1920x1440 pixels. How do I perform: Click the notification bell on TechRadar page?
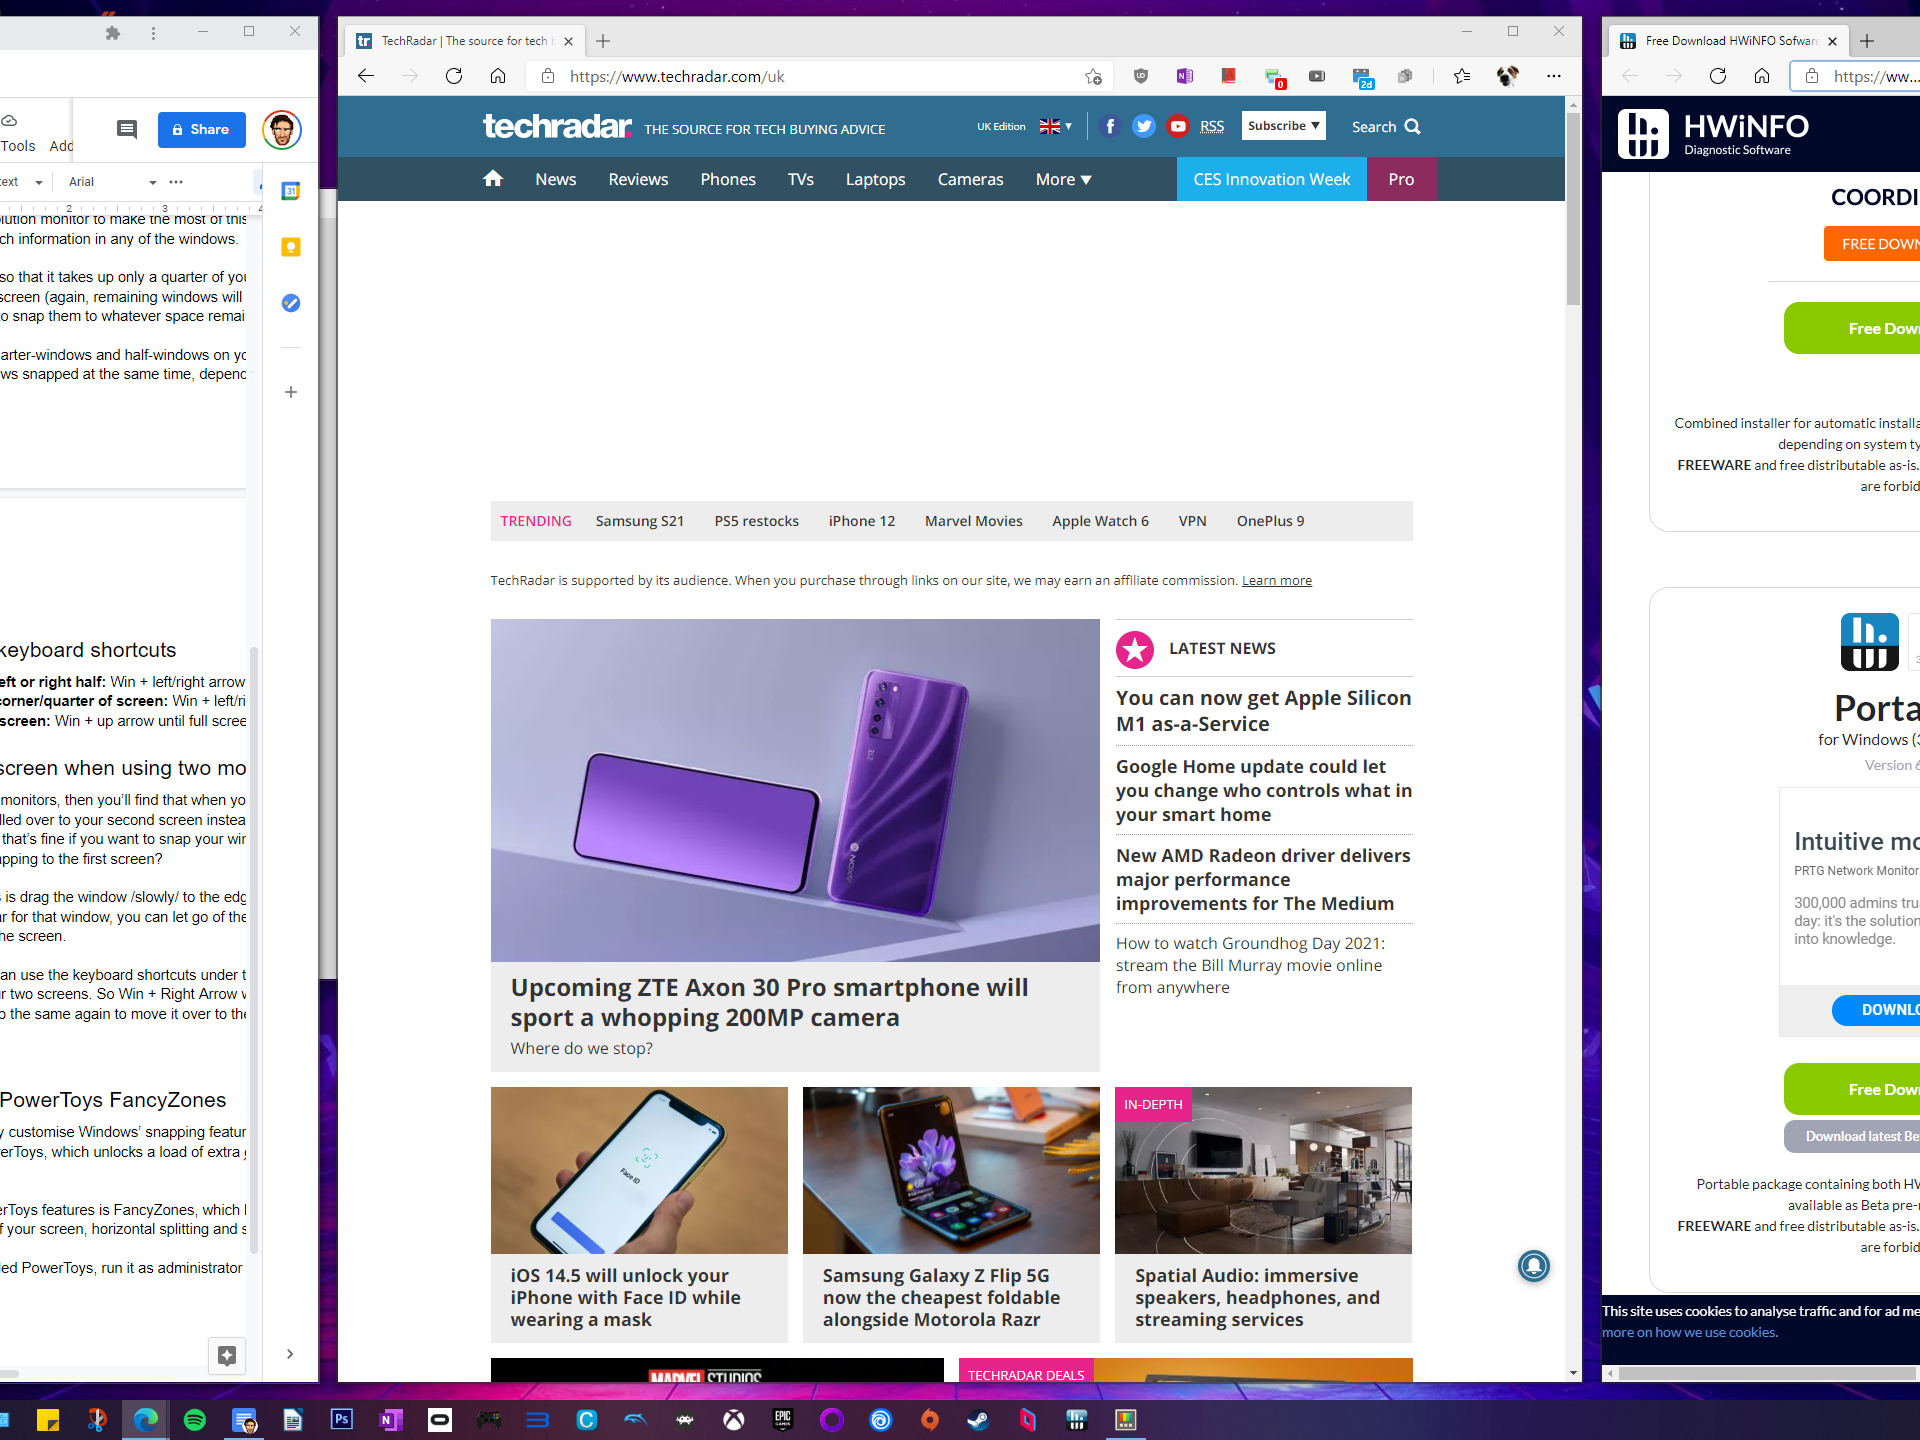[x=1533, y=1266]
